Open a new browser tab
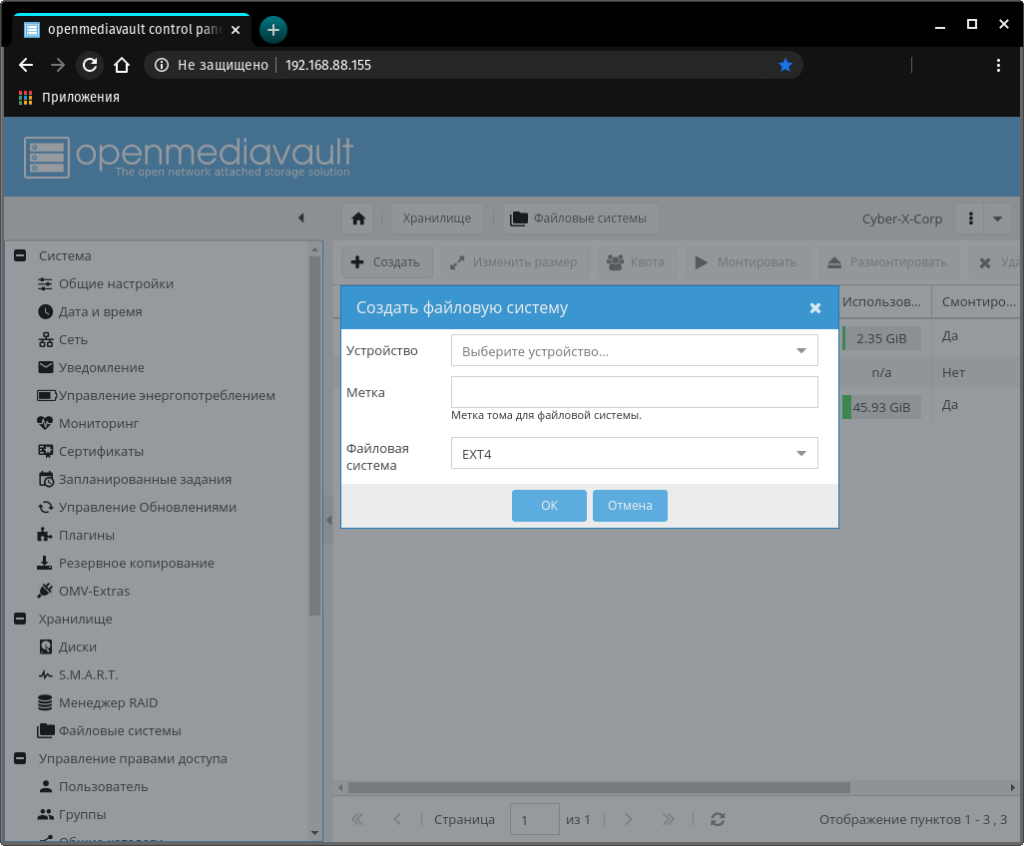Screen dimensions: 1024x846 pyautogui.click(x=273, y=29)
